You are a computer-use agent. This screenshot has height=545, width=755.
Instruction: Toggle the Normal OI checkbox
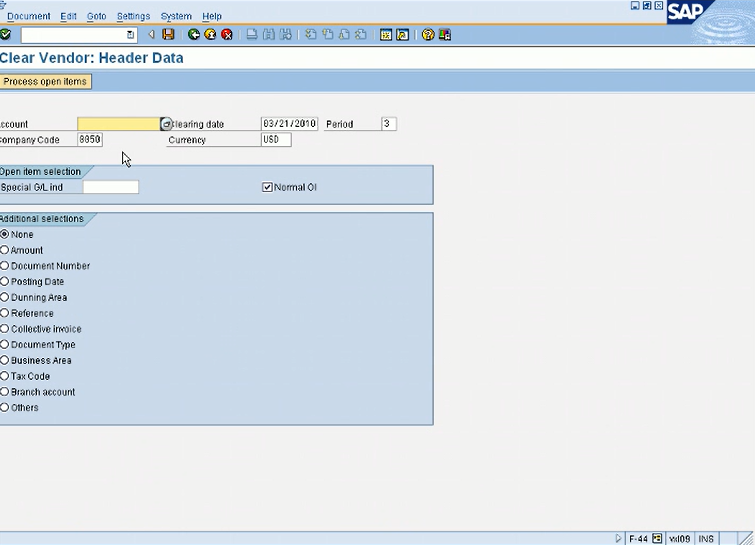coord(267,187)
